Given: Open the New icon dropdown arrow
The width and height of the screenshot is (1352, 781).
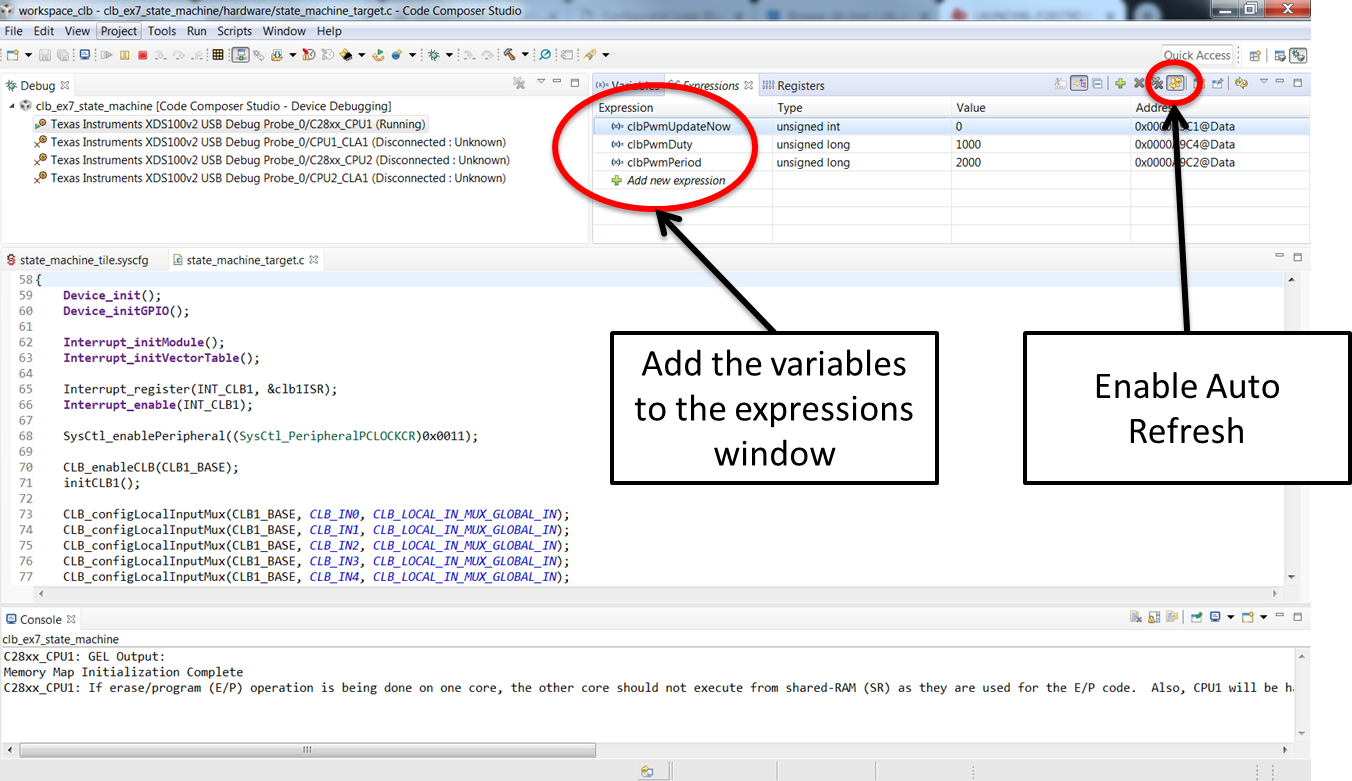Looking at the screenshot, I should (x=28, y=55).
